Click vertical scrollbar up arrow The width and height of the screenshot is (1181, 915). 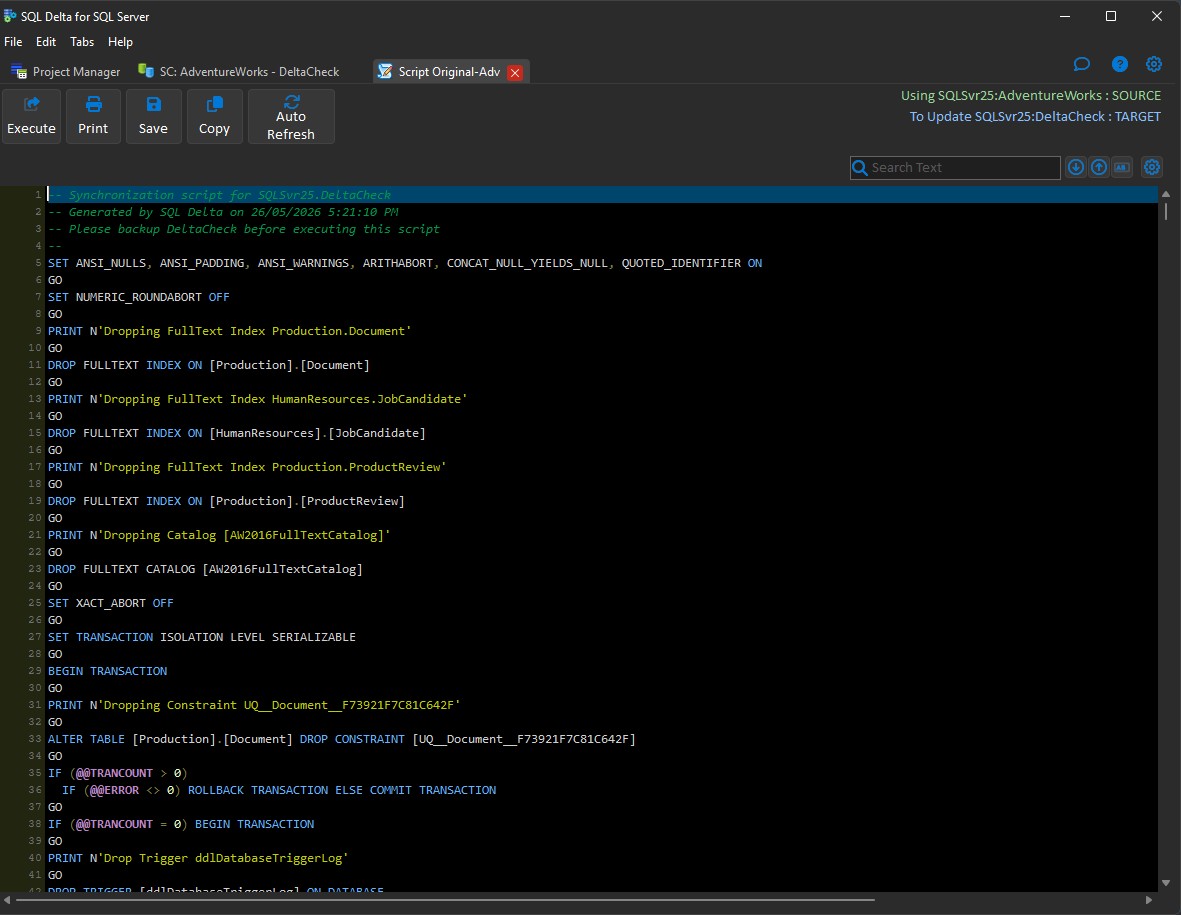[1166, 194]
